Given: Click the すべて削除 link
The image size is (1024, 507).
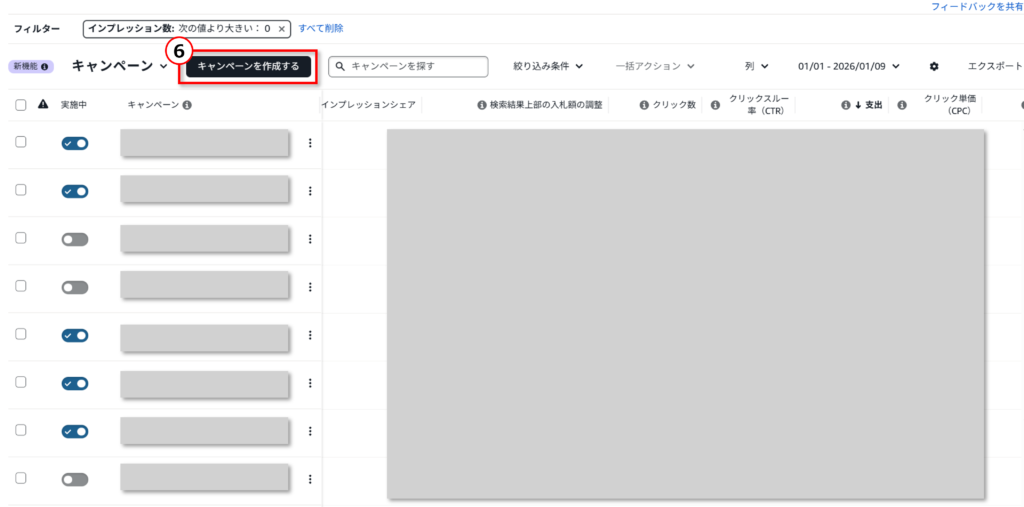Looking at the screenshot, I should tap(321, 28).
